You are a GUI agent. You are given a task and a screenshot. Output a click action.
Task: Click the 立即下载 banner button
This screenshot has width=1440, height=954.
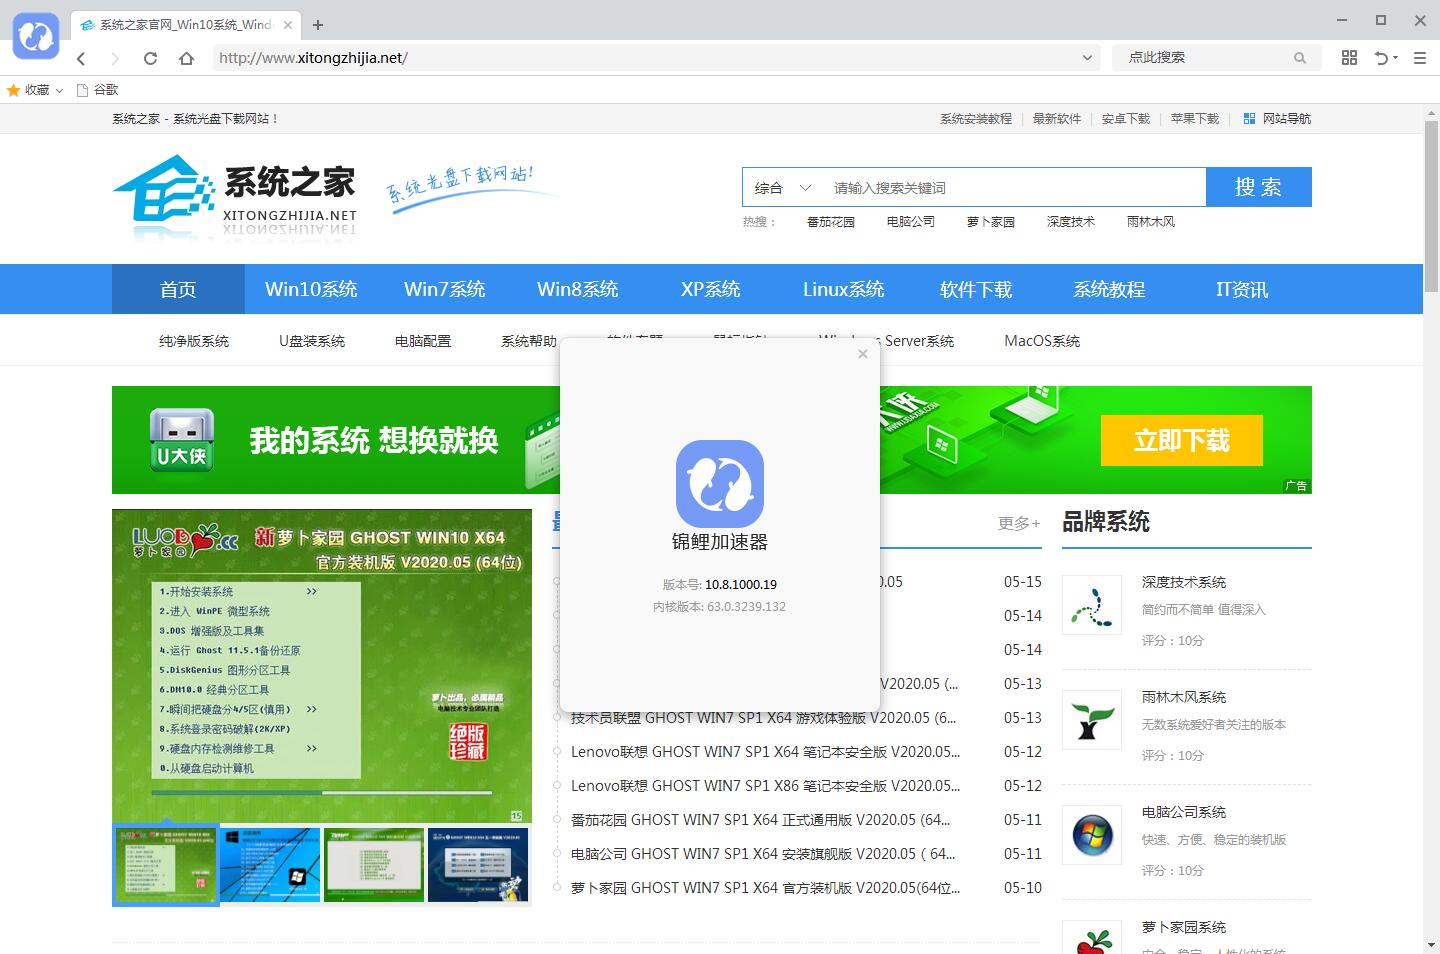tap(1181, 441)
